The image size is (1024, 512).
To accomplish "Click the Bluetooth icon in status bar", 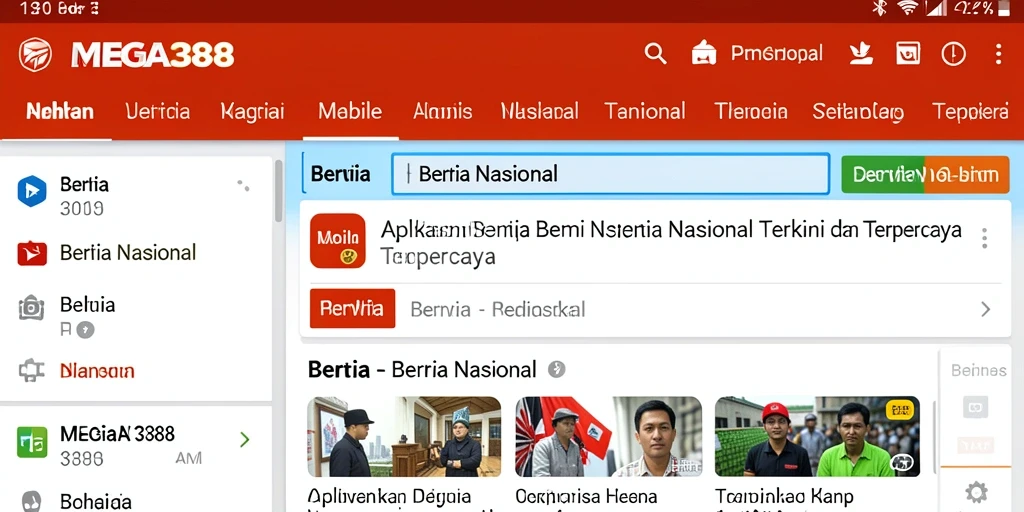I will pos(880,8).
